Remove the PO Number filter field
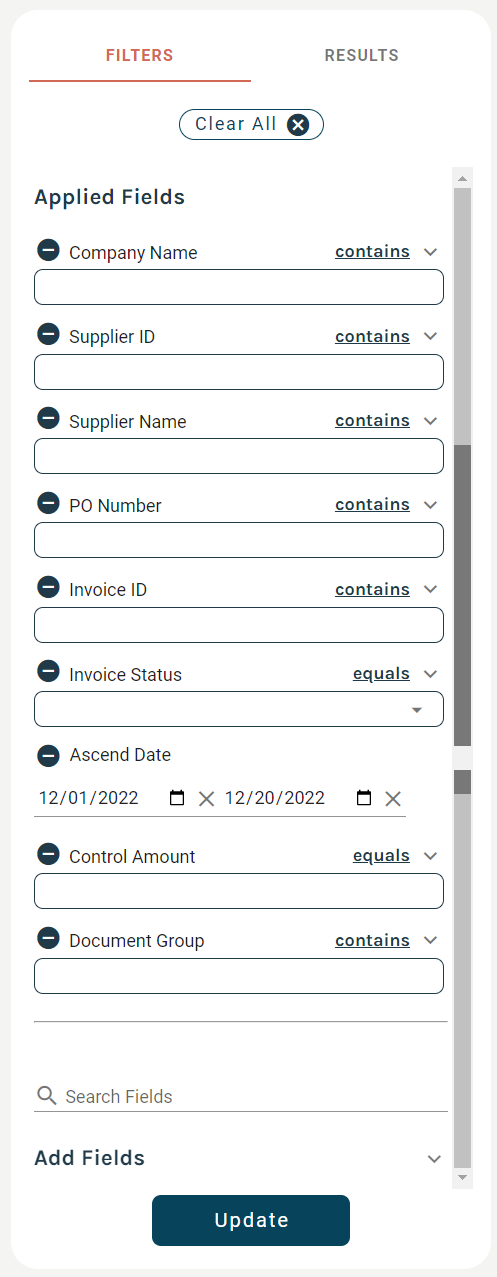 point(48,503)
